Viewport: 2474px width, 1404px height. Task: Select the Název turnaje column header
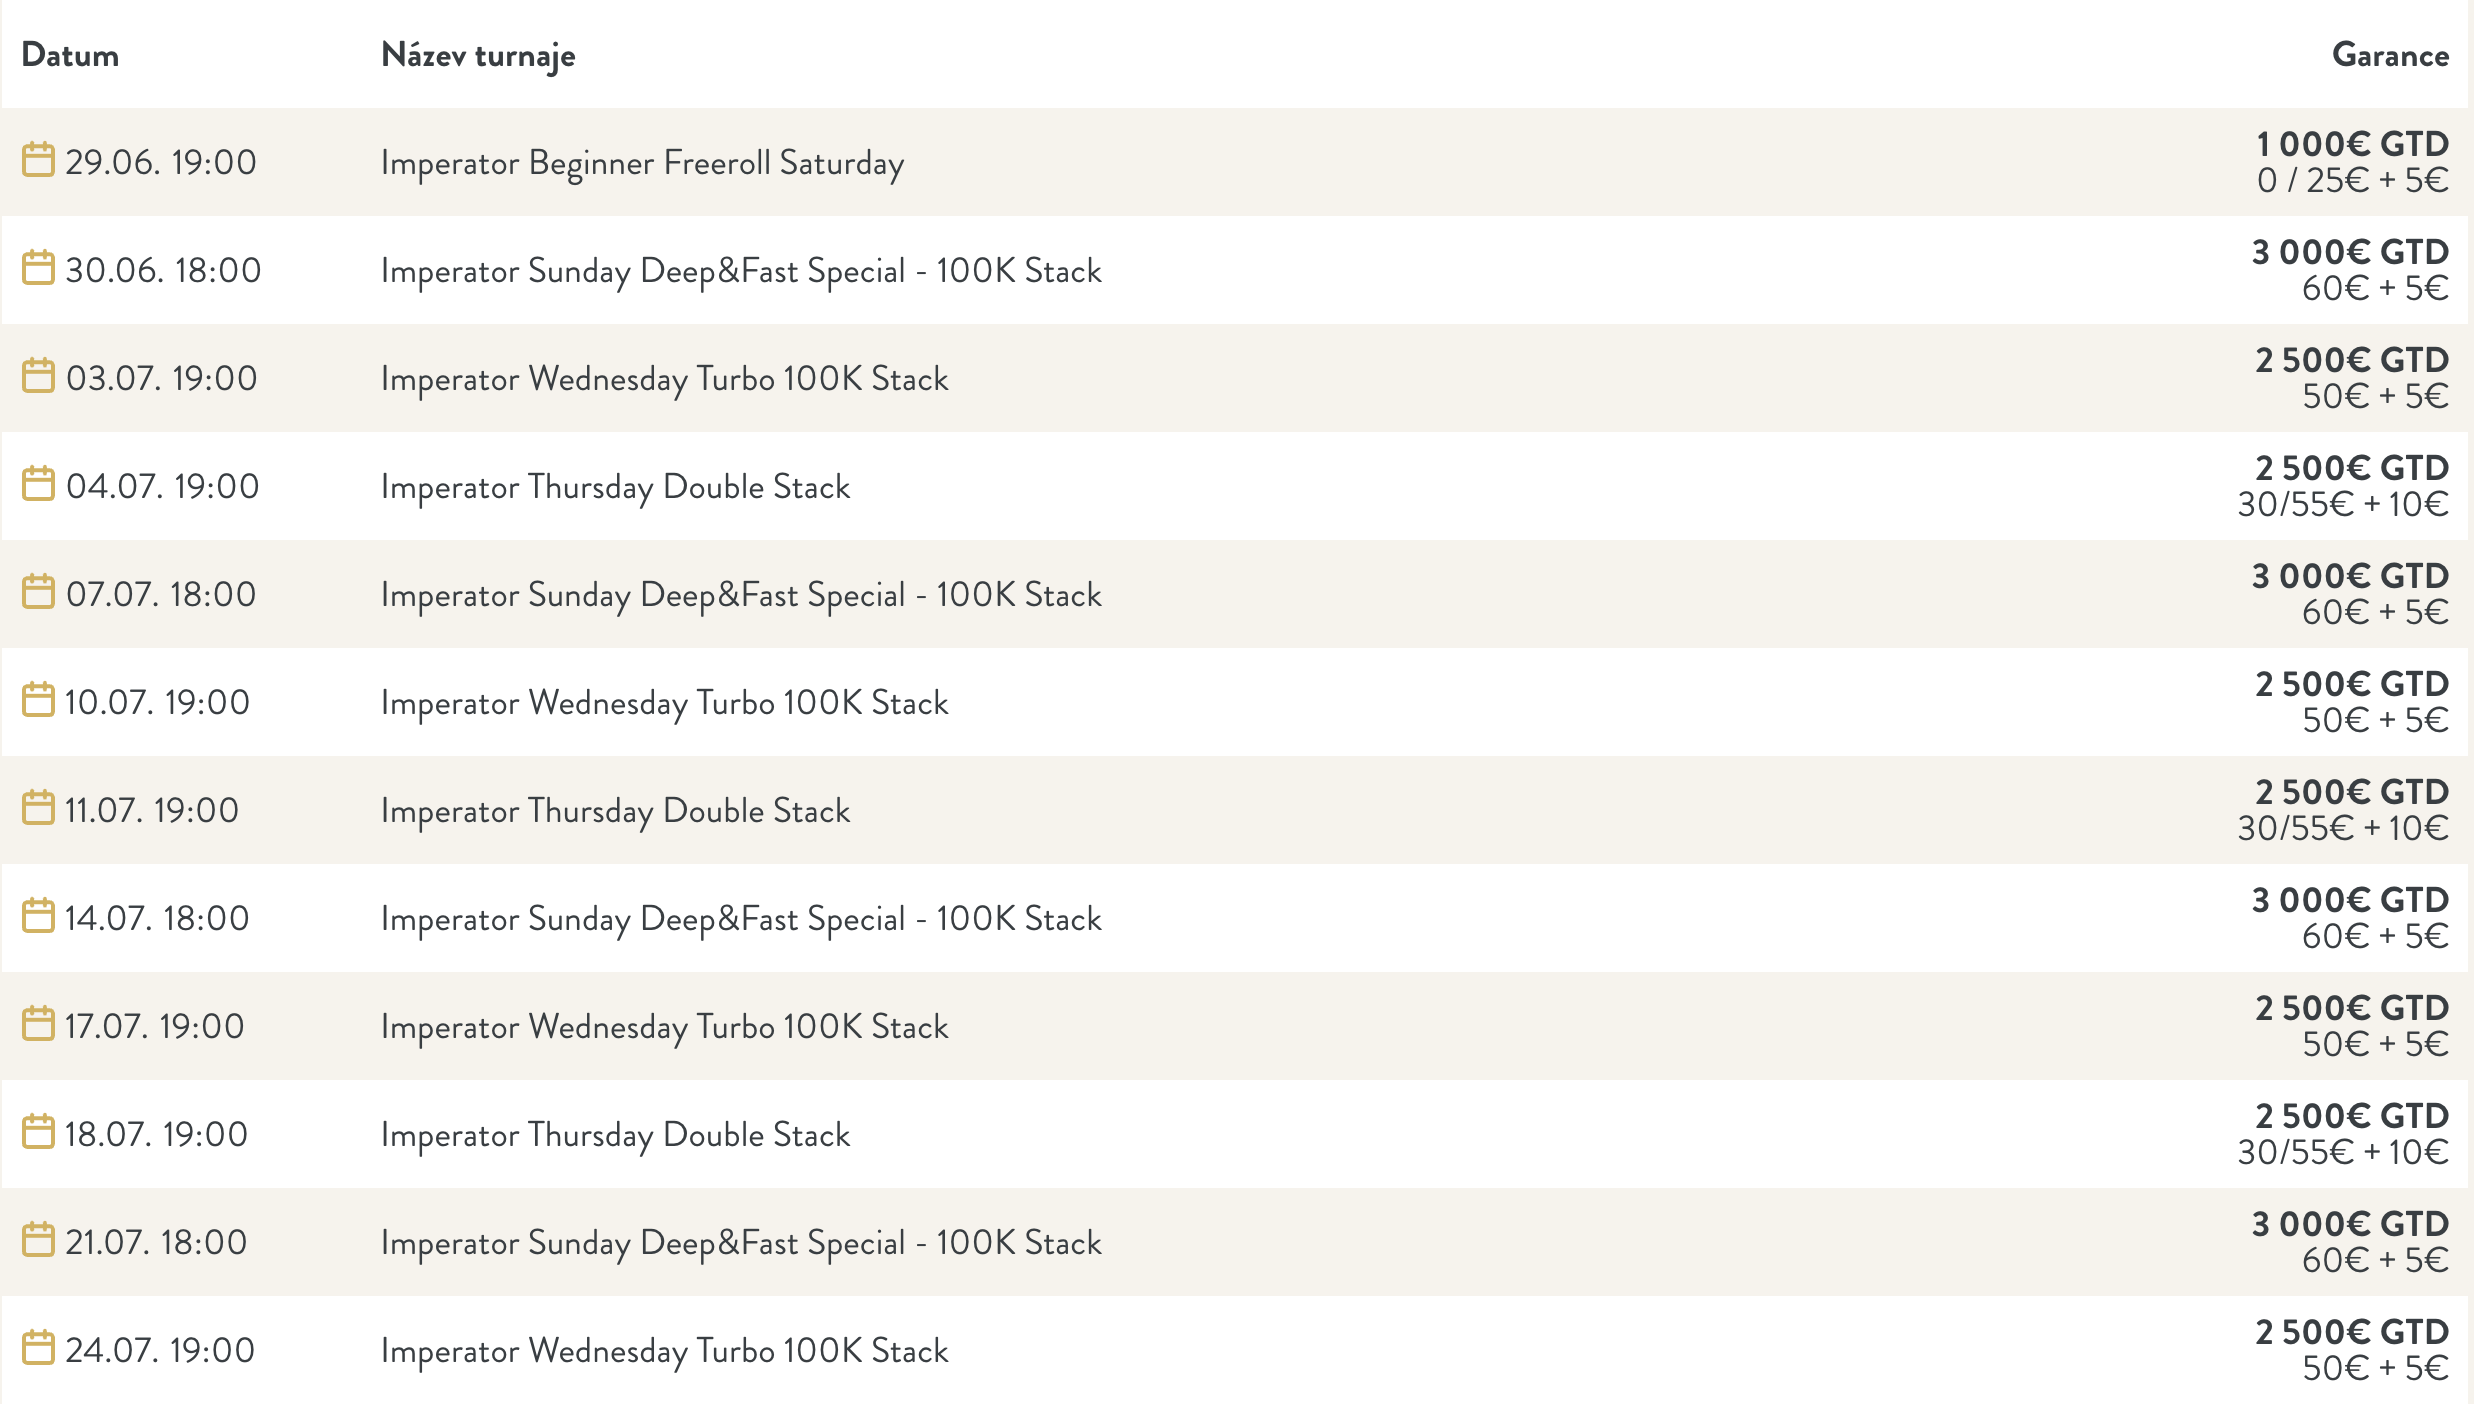(x=478, y=56)
